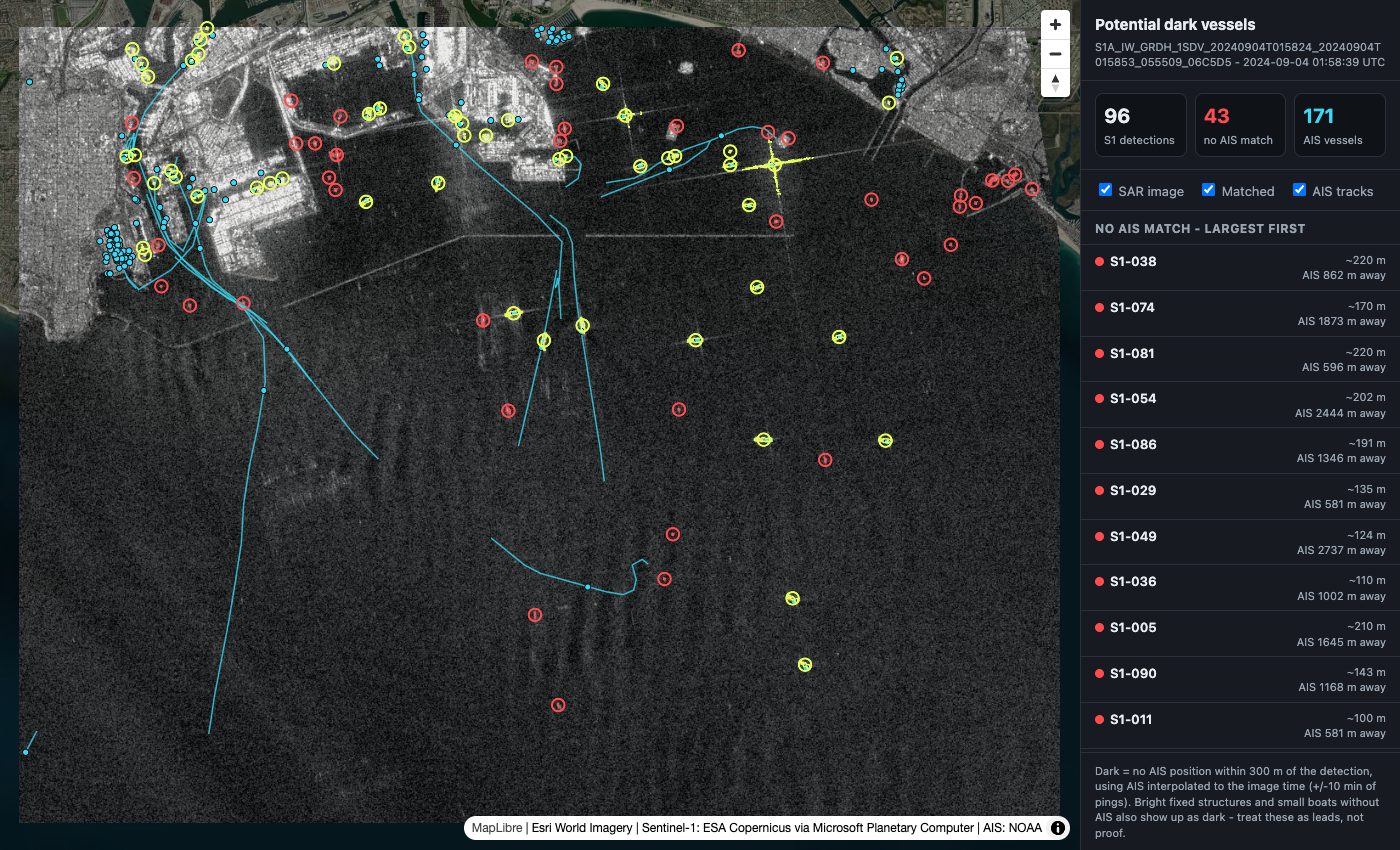The image size is (1400, 850).
Task: Click the large bright yellow cross-shaped detection
Action: 775,164
